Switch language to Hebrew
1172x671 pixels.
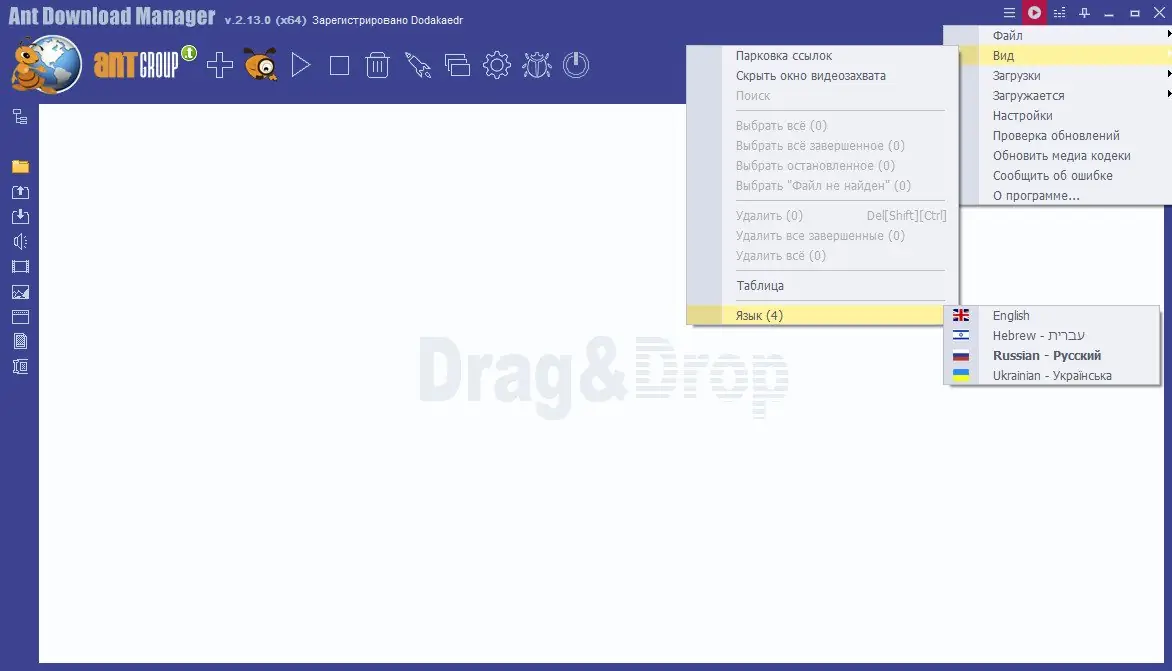(x=1052, y=336)
